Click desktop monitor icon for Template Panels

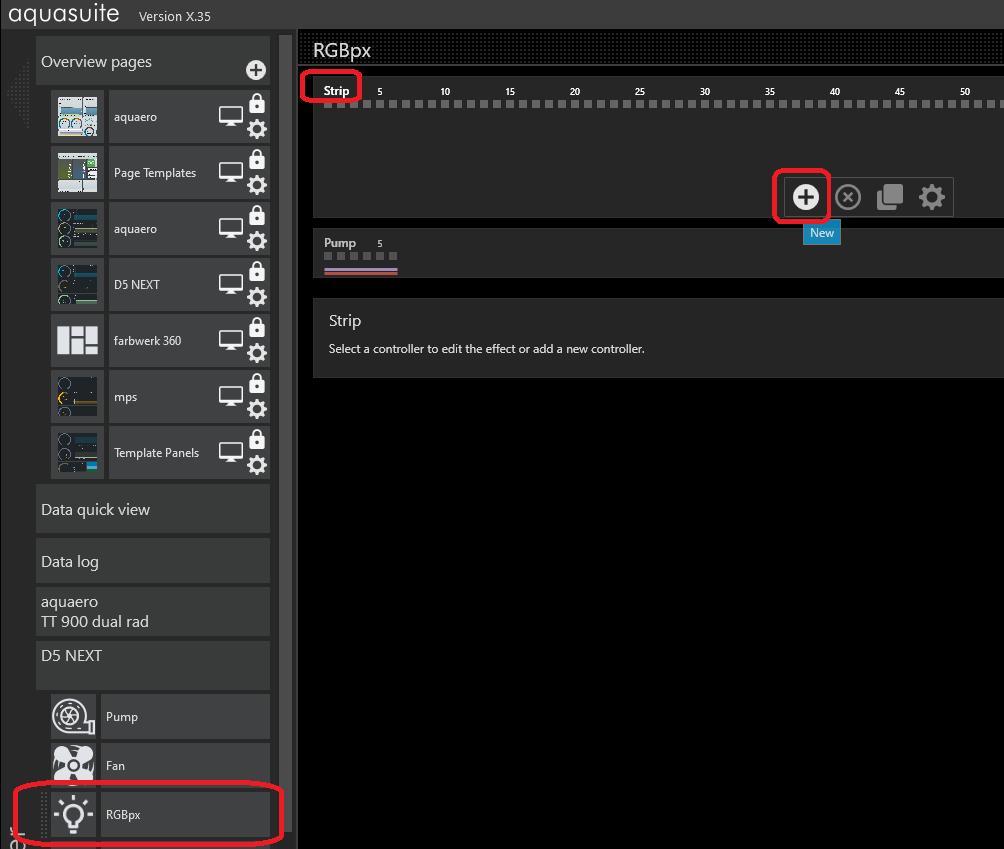pyautogui.click(x=231, y=452)
